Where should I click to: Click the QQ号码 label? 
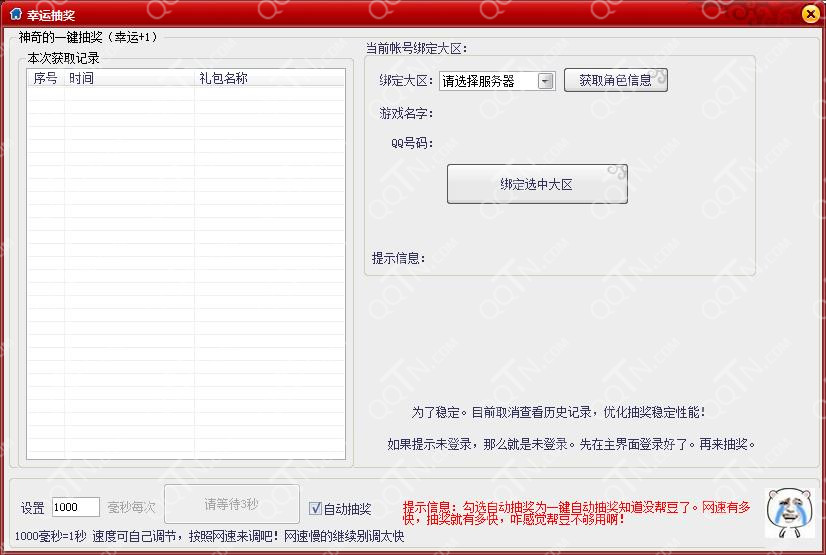click(412, 143)
